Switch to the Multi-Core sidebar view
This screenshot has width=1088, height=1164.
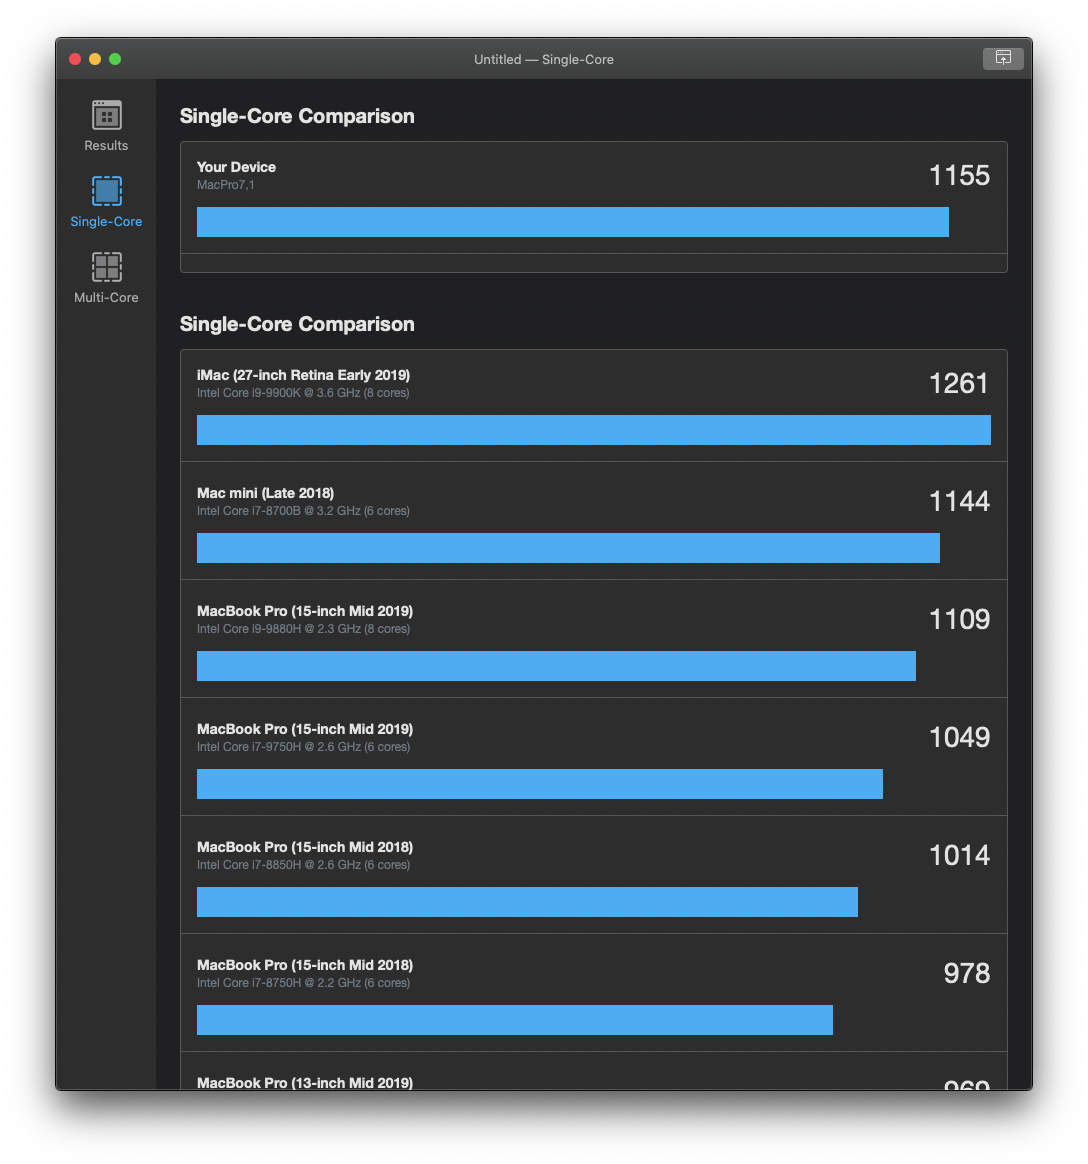pyautogui.click(x=106, y=277)
